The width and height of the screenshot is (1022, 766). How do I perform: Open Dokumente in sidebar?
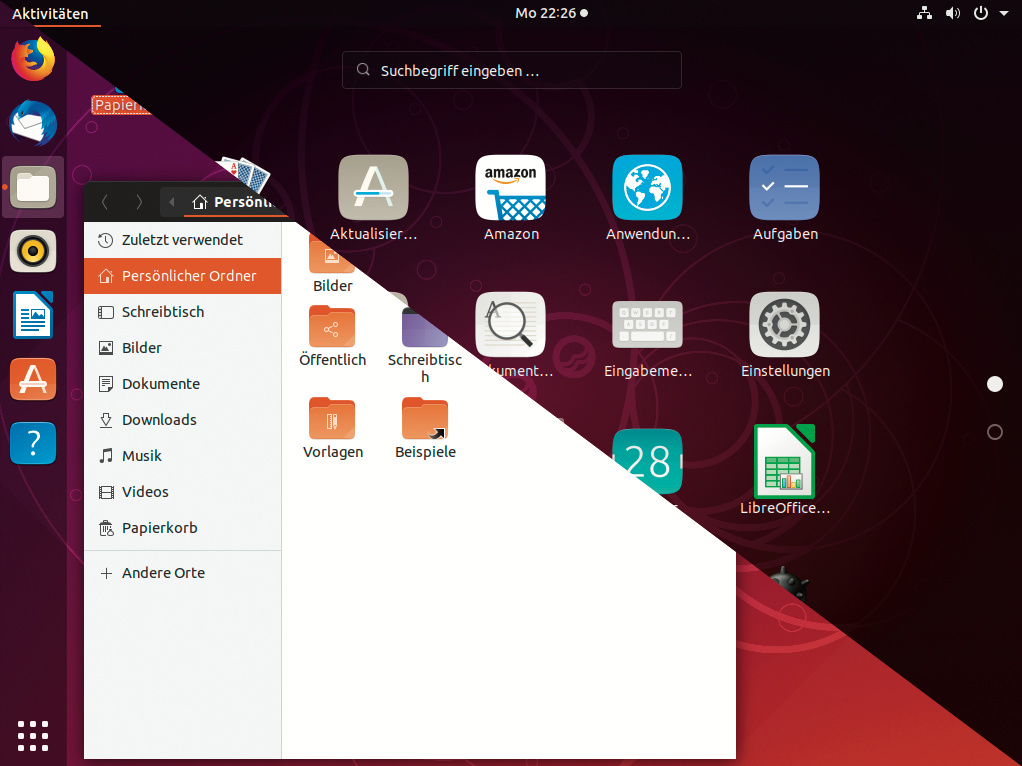[182, 383]
